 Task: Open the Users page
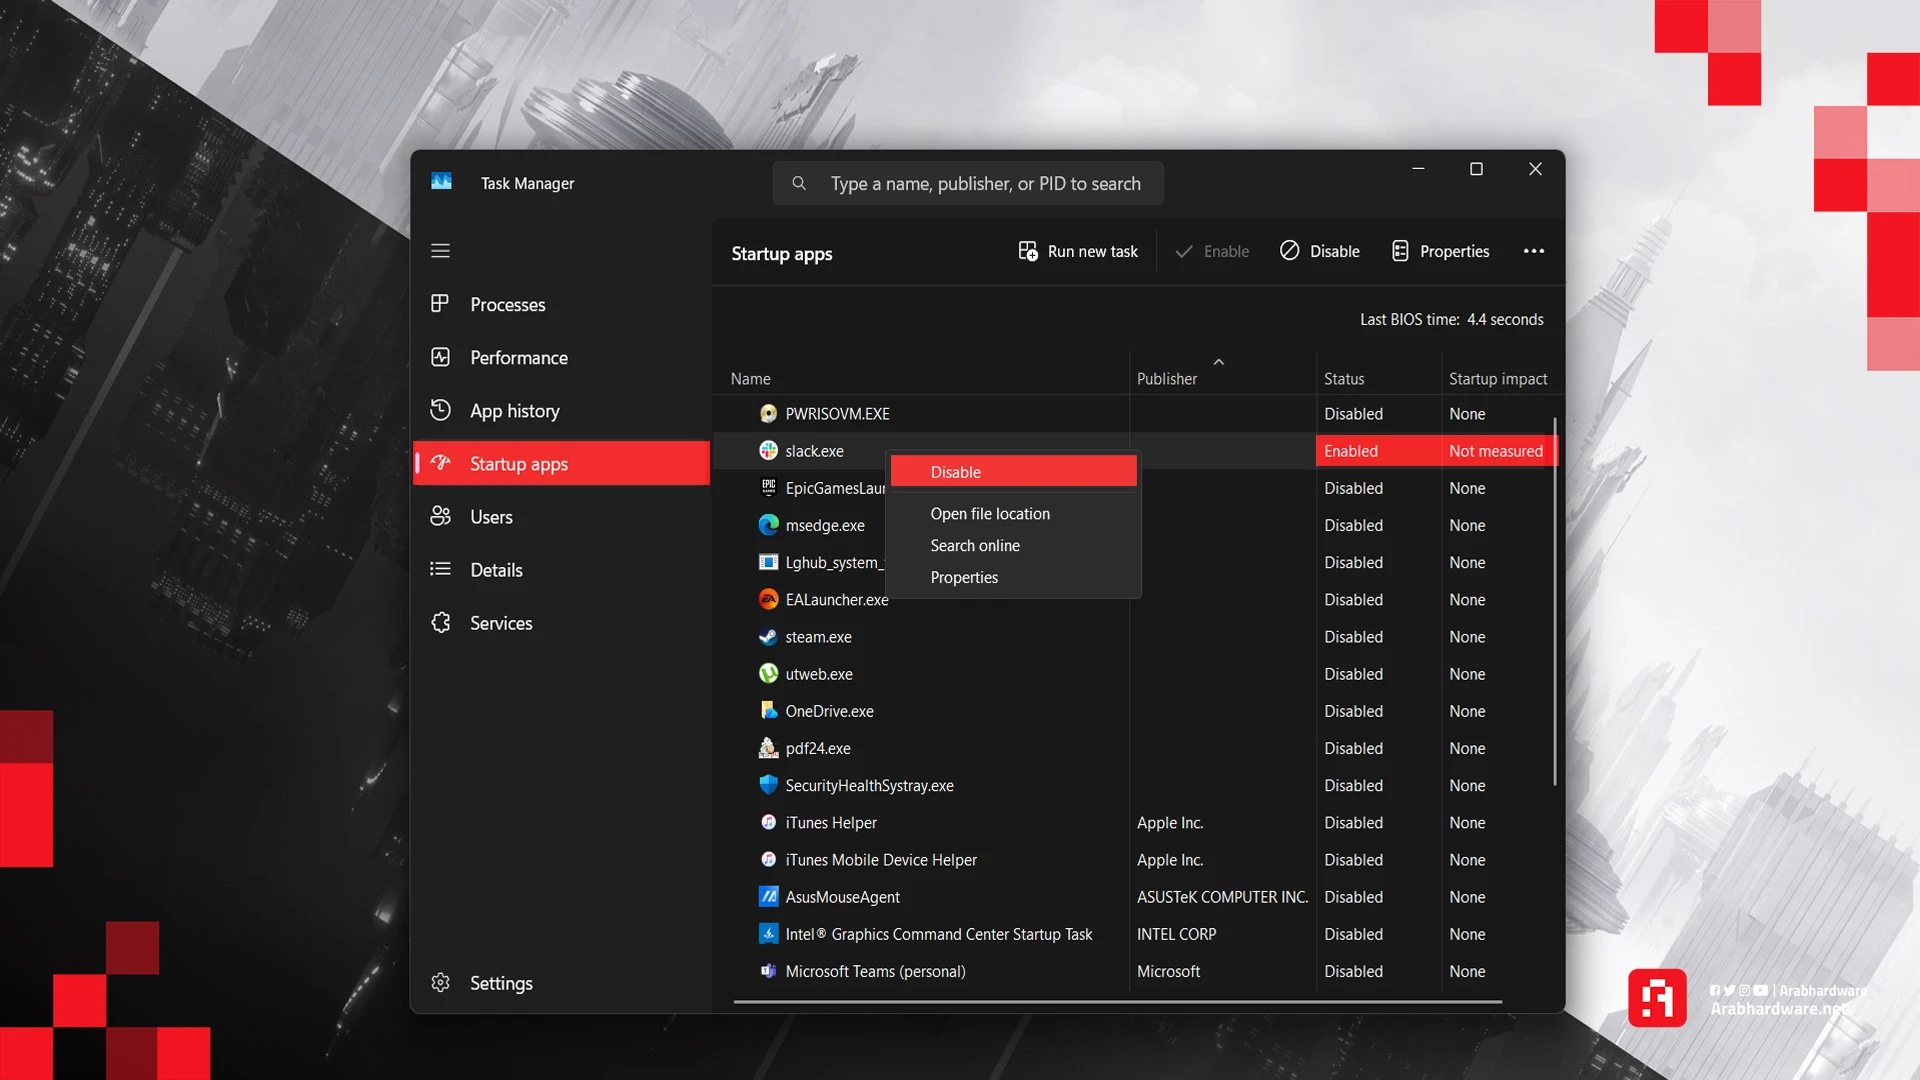[491, 517]
